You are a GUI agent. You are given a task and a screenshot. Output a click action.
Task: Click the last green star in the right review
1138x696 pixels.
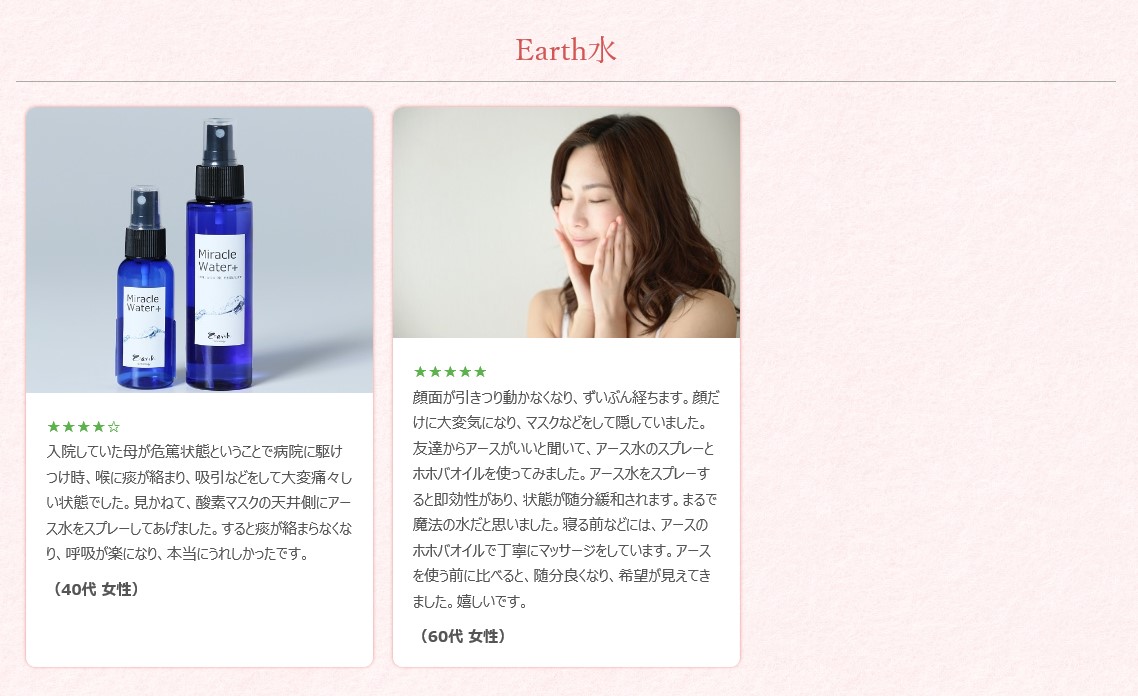pos(480,372)
